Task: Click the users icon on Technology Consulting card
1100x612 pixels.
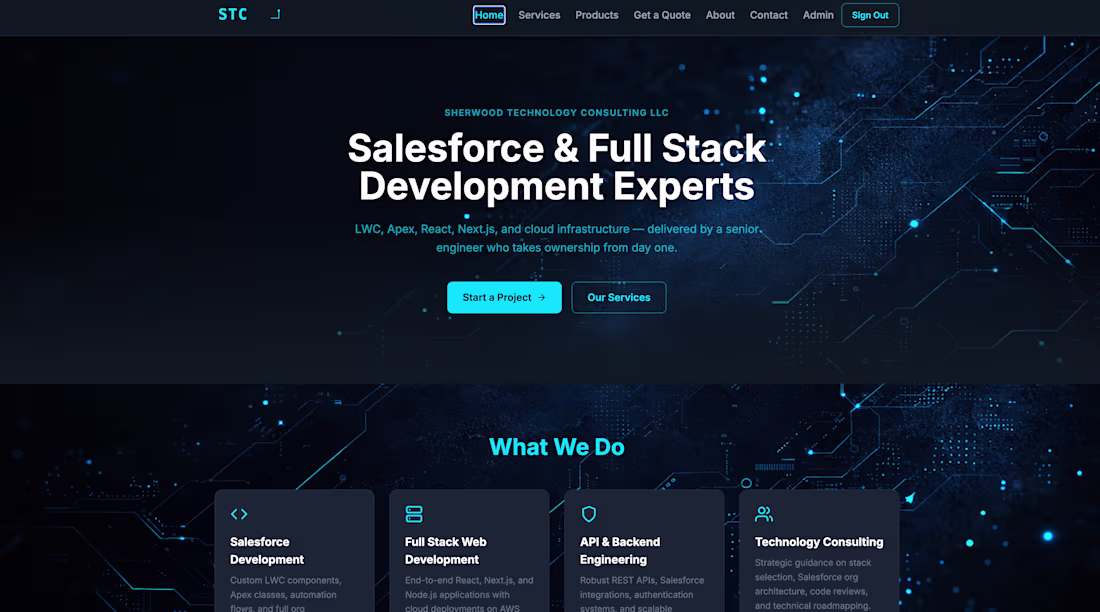Action: (x=764, y=514)
